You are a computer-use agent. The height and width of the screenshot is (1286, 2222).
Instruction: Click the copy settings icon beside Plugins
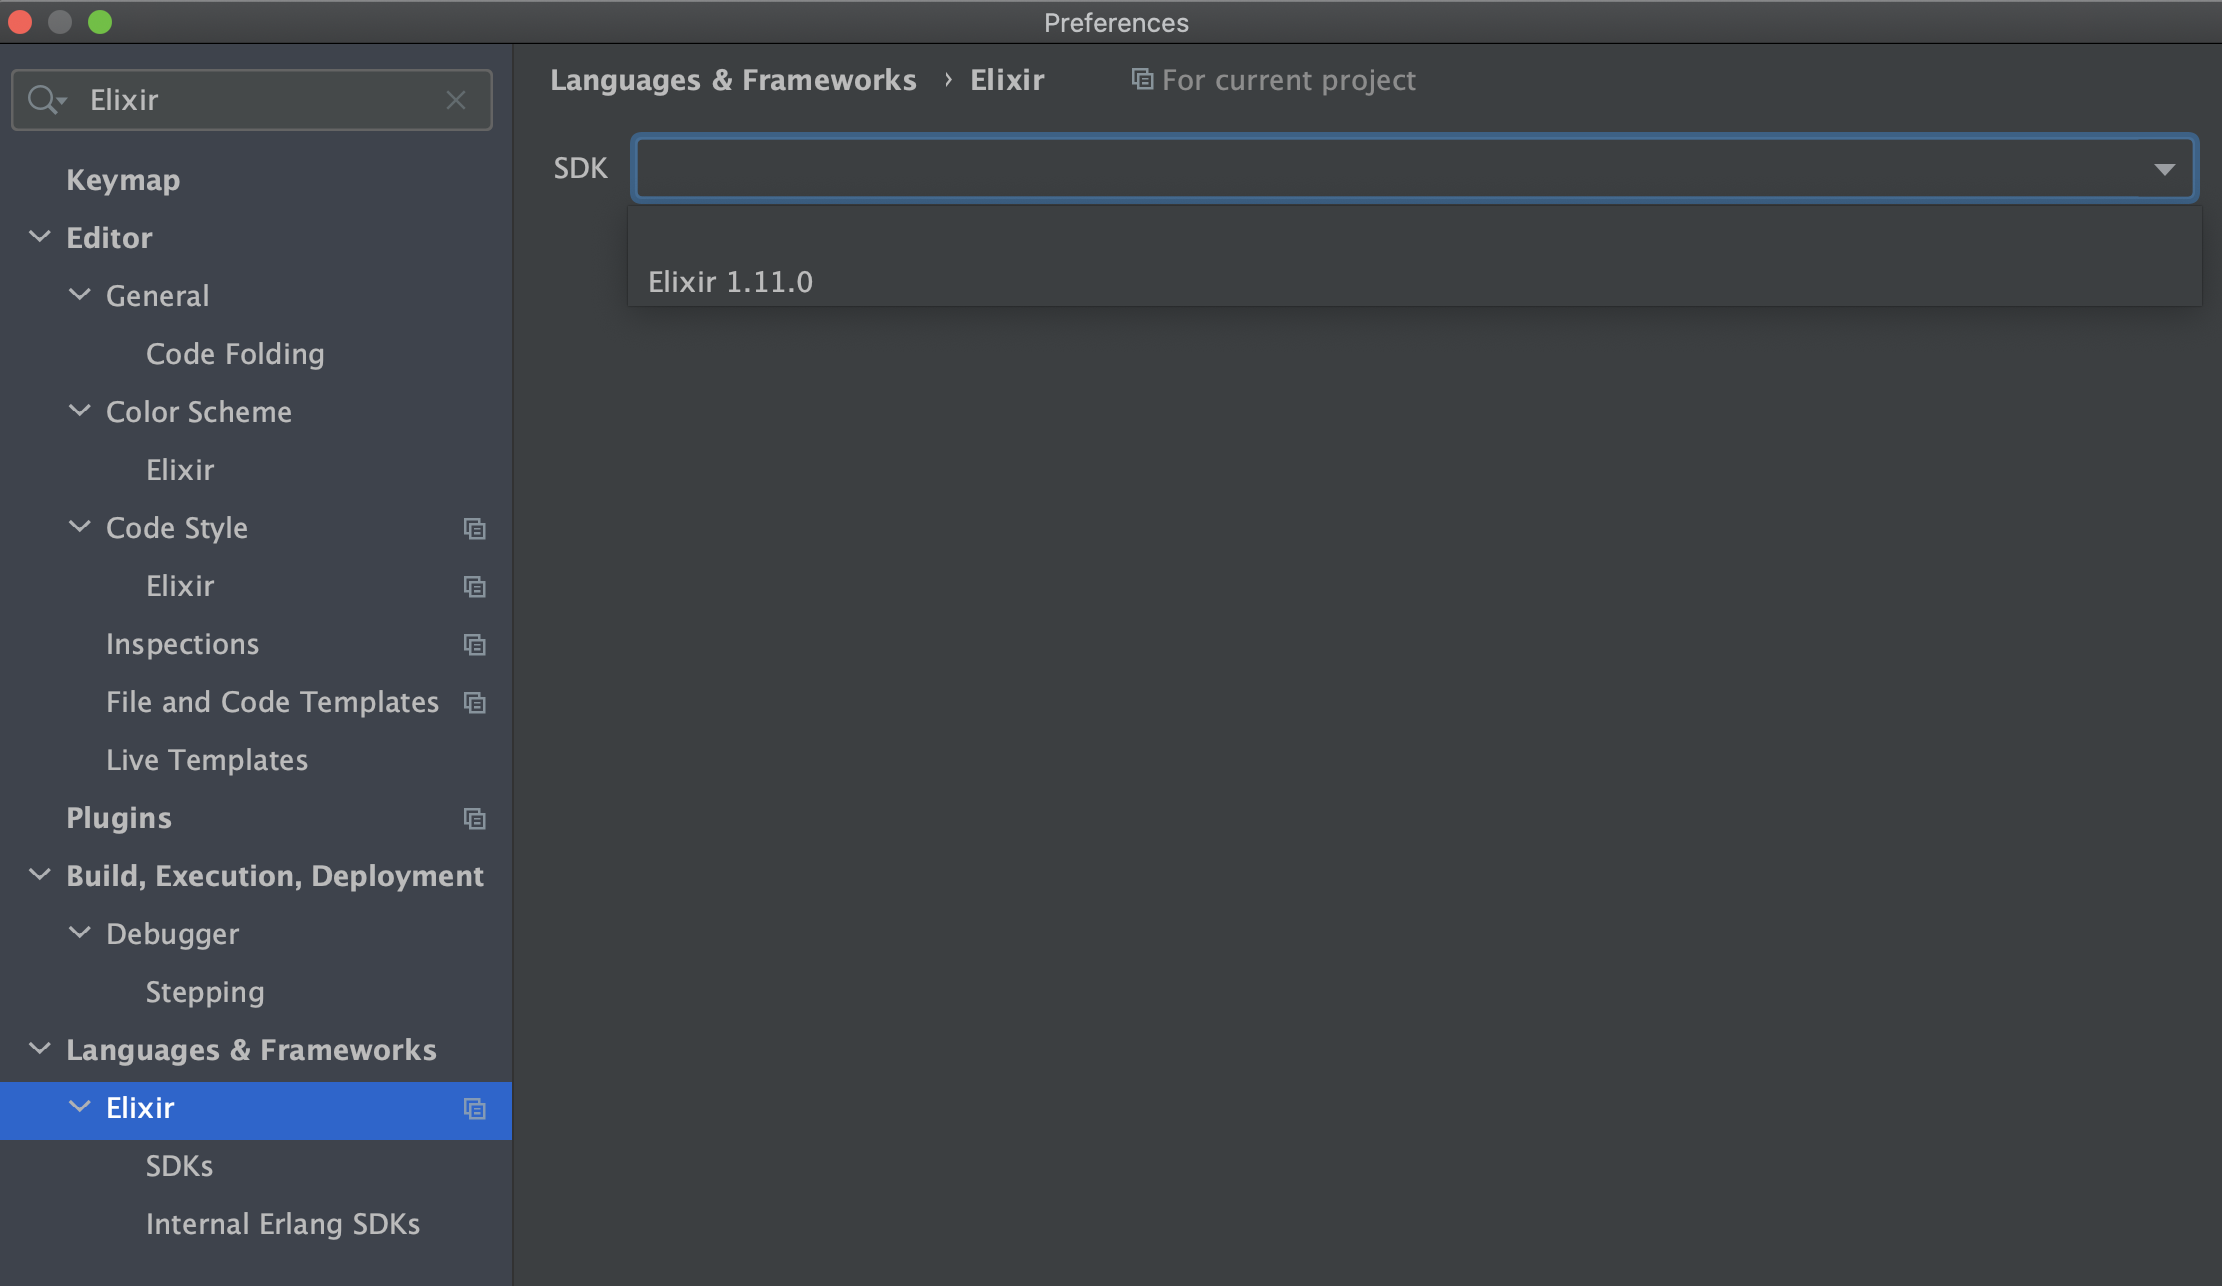point(475,818)
